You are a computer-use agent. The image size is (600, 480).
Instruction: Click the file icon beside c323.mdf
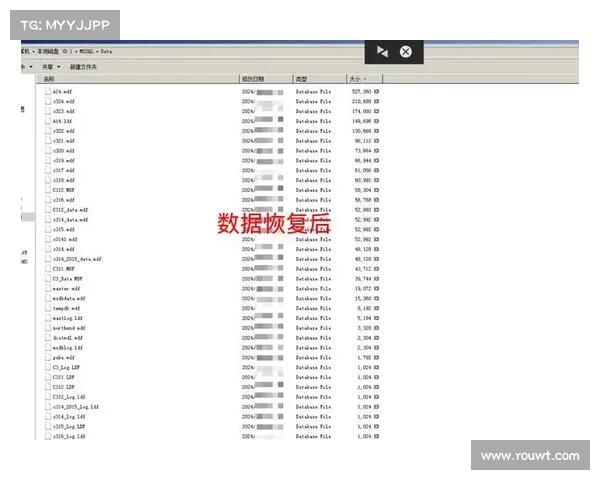[x=48, y=111]
